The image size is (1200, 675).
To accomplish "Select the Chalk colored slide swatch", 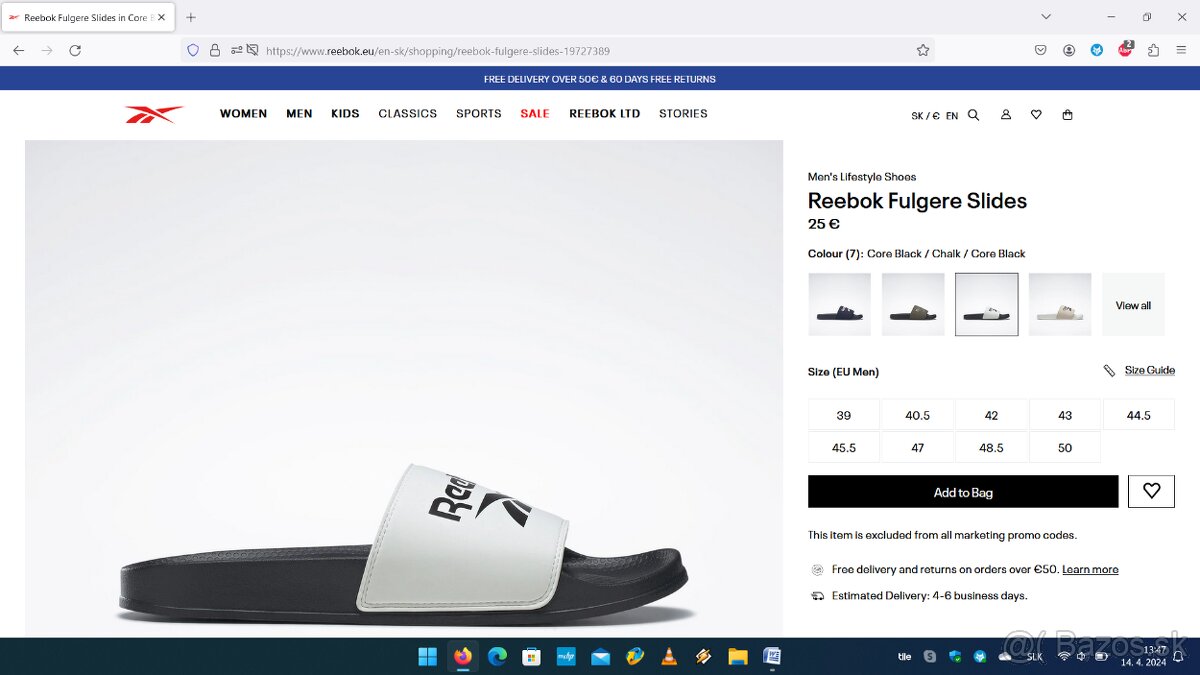I will (x=1060, y=304).
